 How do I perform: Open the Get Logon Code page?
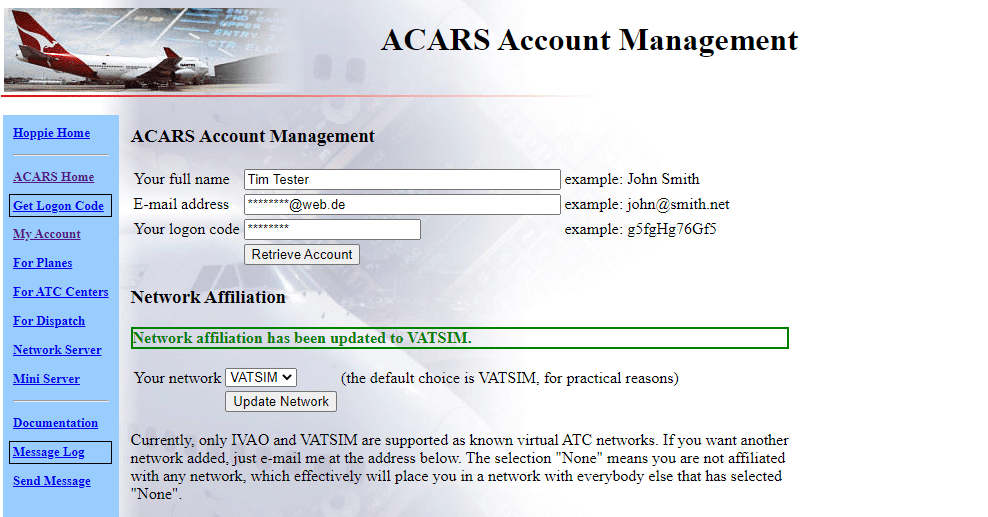coord(59,206)
